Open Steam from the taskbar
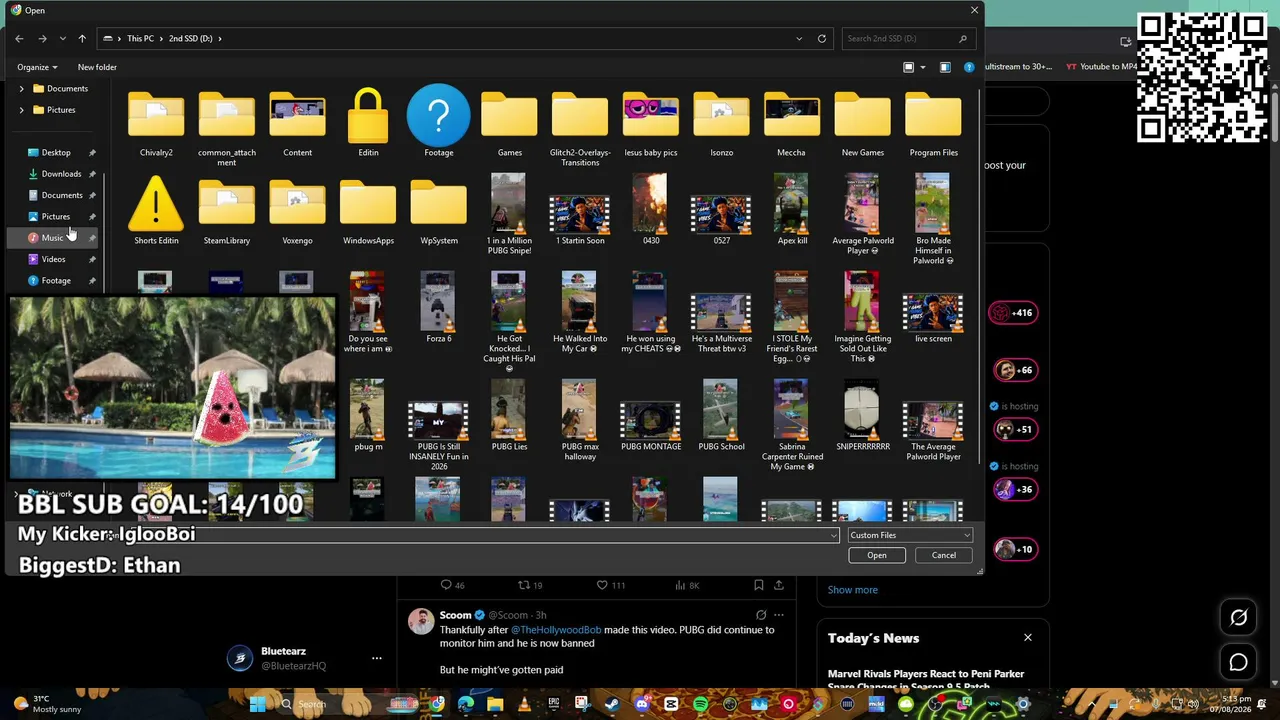 tap(612, 704)
